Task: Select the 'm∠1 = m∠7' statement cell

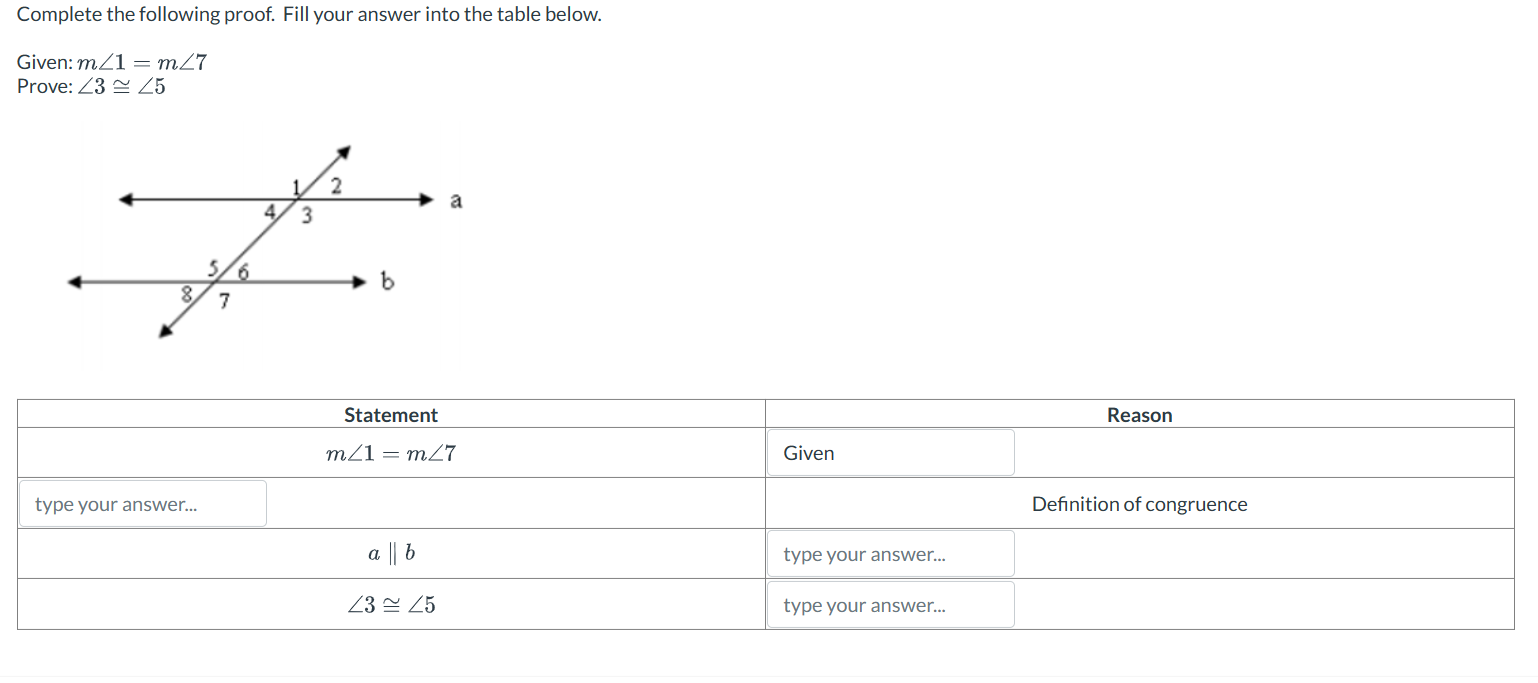Action: click(x=390, y=452)
